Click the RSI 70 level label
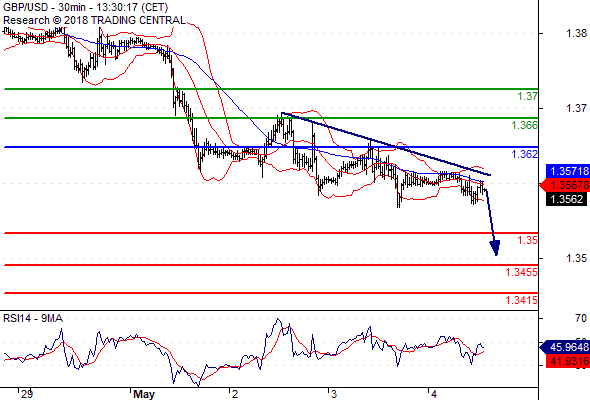The image size is (590, 400). (x=581, y=318)
